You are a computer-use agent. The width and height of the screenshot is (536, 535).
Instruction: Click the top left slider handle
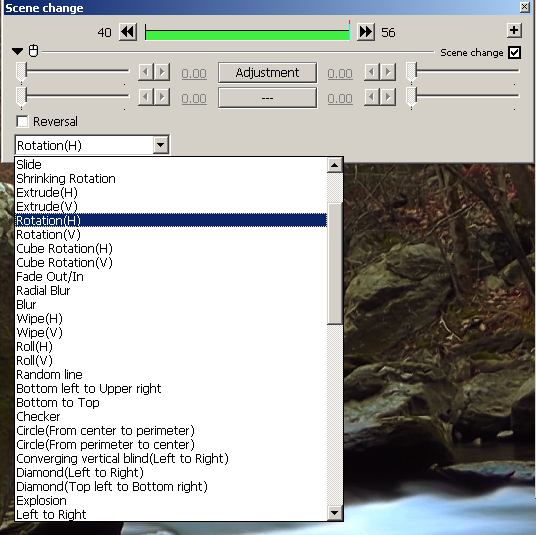point(21,72)
